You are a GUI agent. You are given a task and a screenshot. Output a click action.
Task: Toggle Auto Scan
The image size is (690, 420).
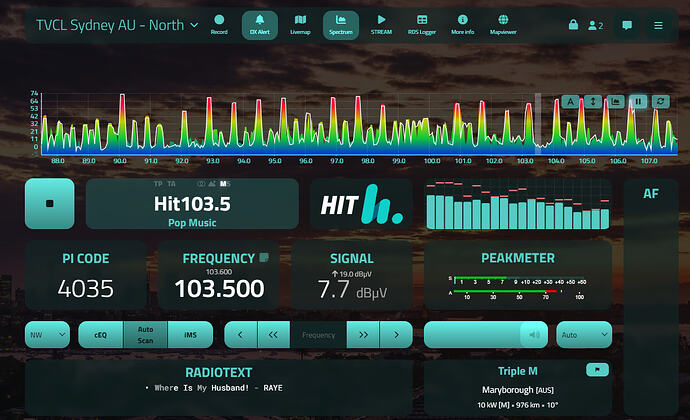click(146, 335)
